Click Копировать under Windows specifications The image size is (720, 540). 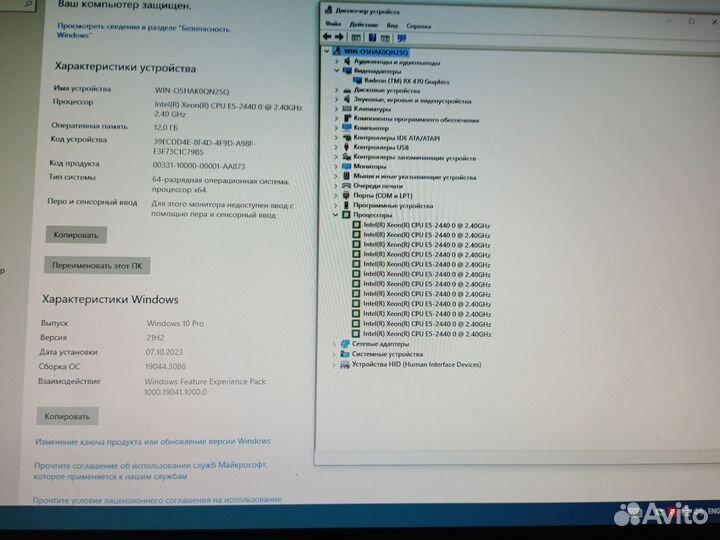pos(67,416)
